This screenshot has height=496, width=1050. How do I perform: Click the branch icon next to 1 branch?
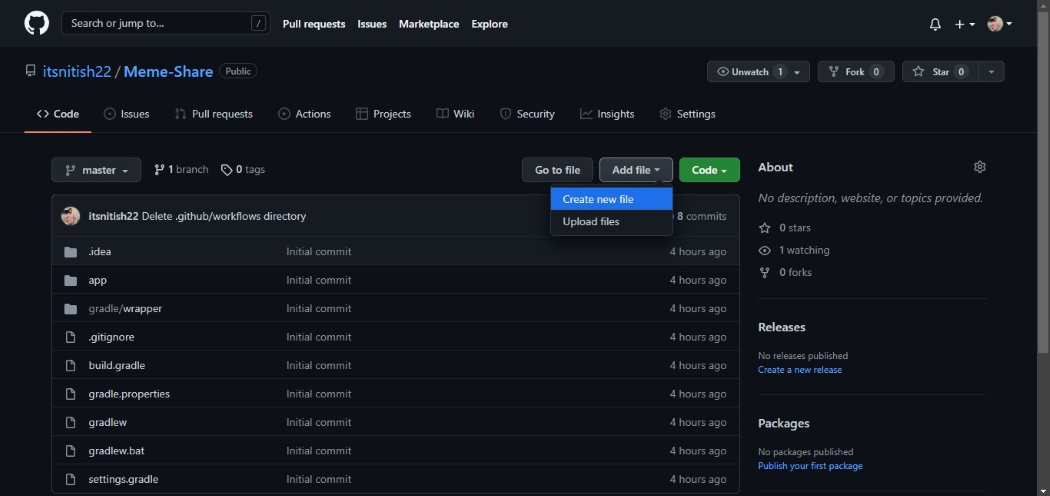point(159,170)
